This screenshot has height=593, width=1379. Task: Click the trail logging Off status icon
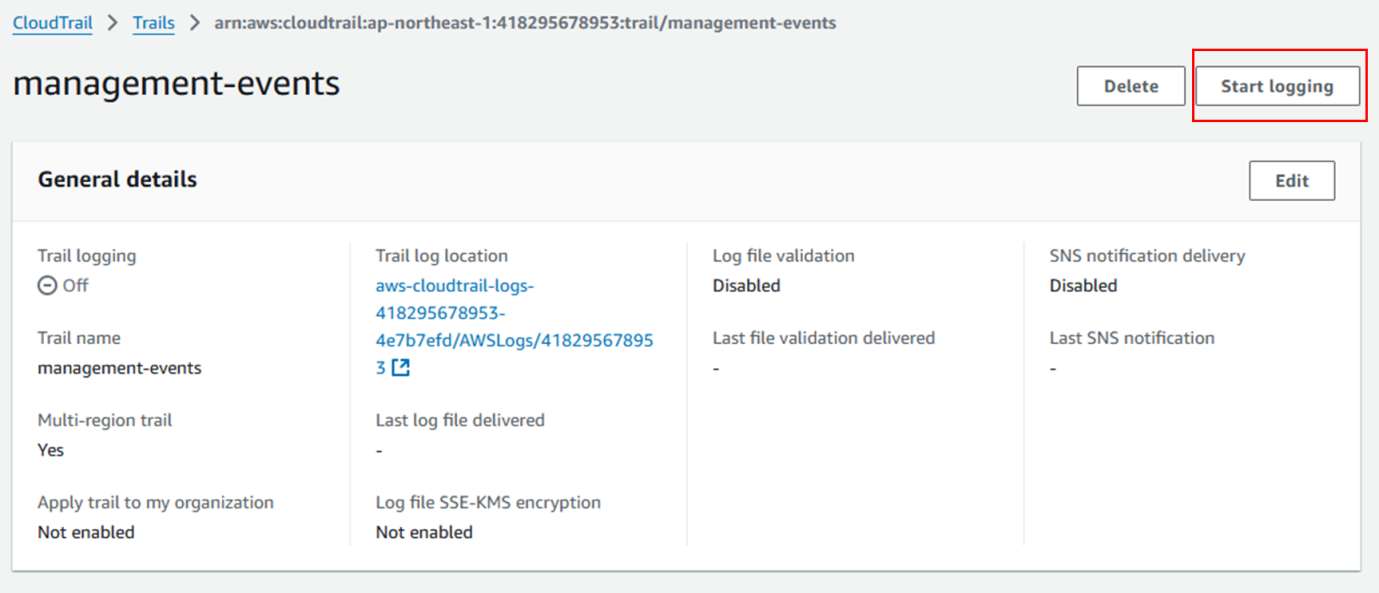tap(47, 286)
